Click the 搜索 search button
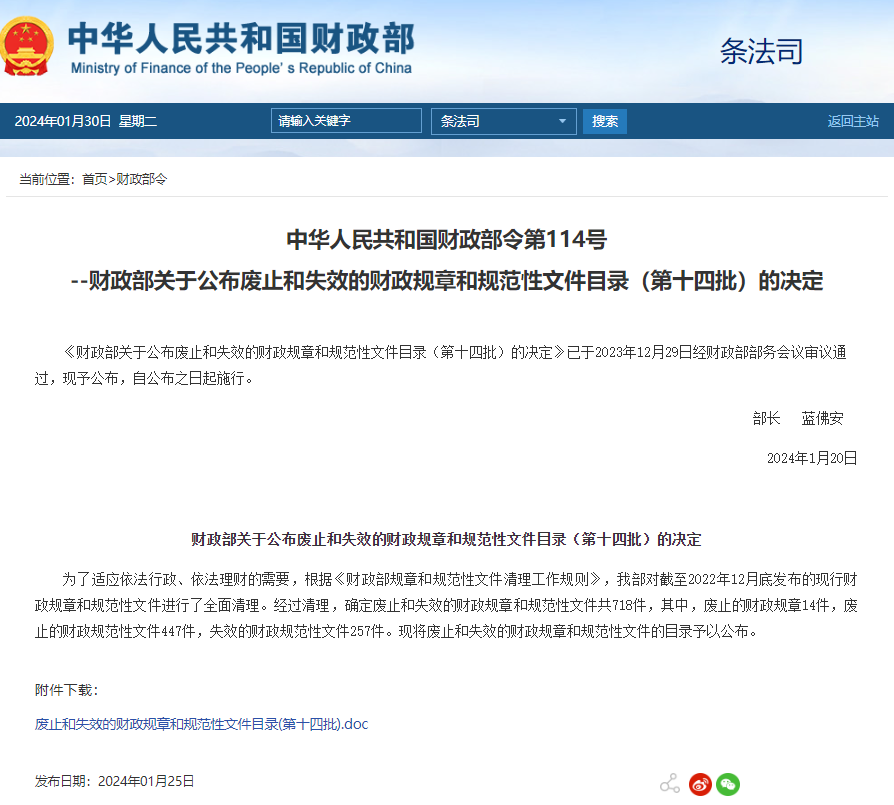 (604, 121)
